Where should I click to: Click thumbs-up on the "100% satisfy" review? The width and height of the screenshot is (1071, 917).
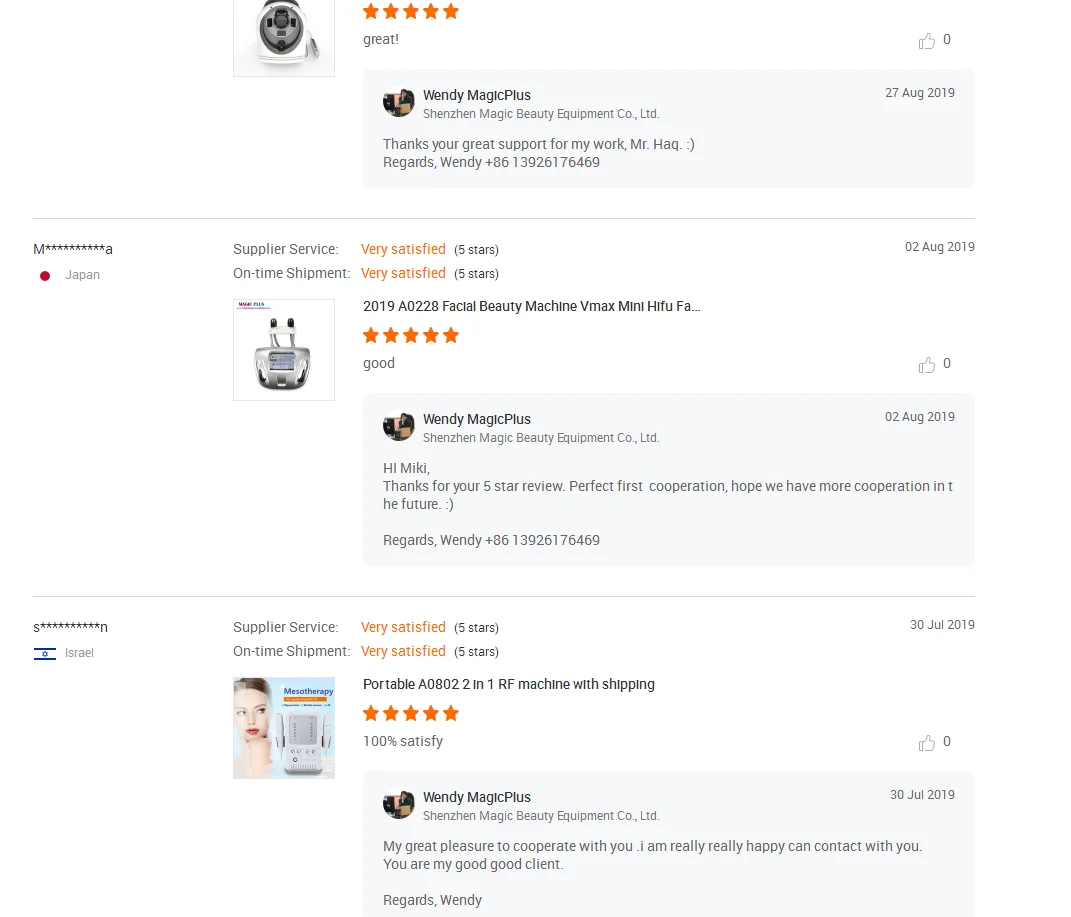(x=927, y=743)
